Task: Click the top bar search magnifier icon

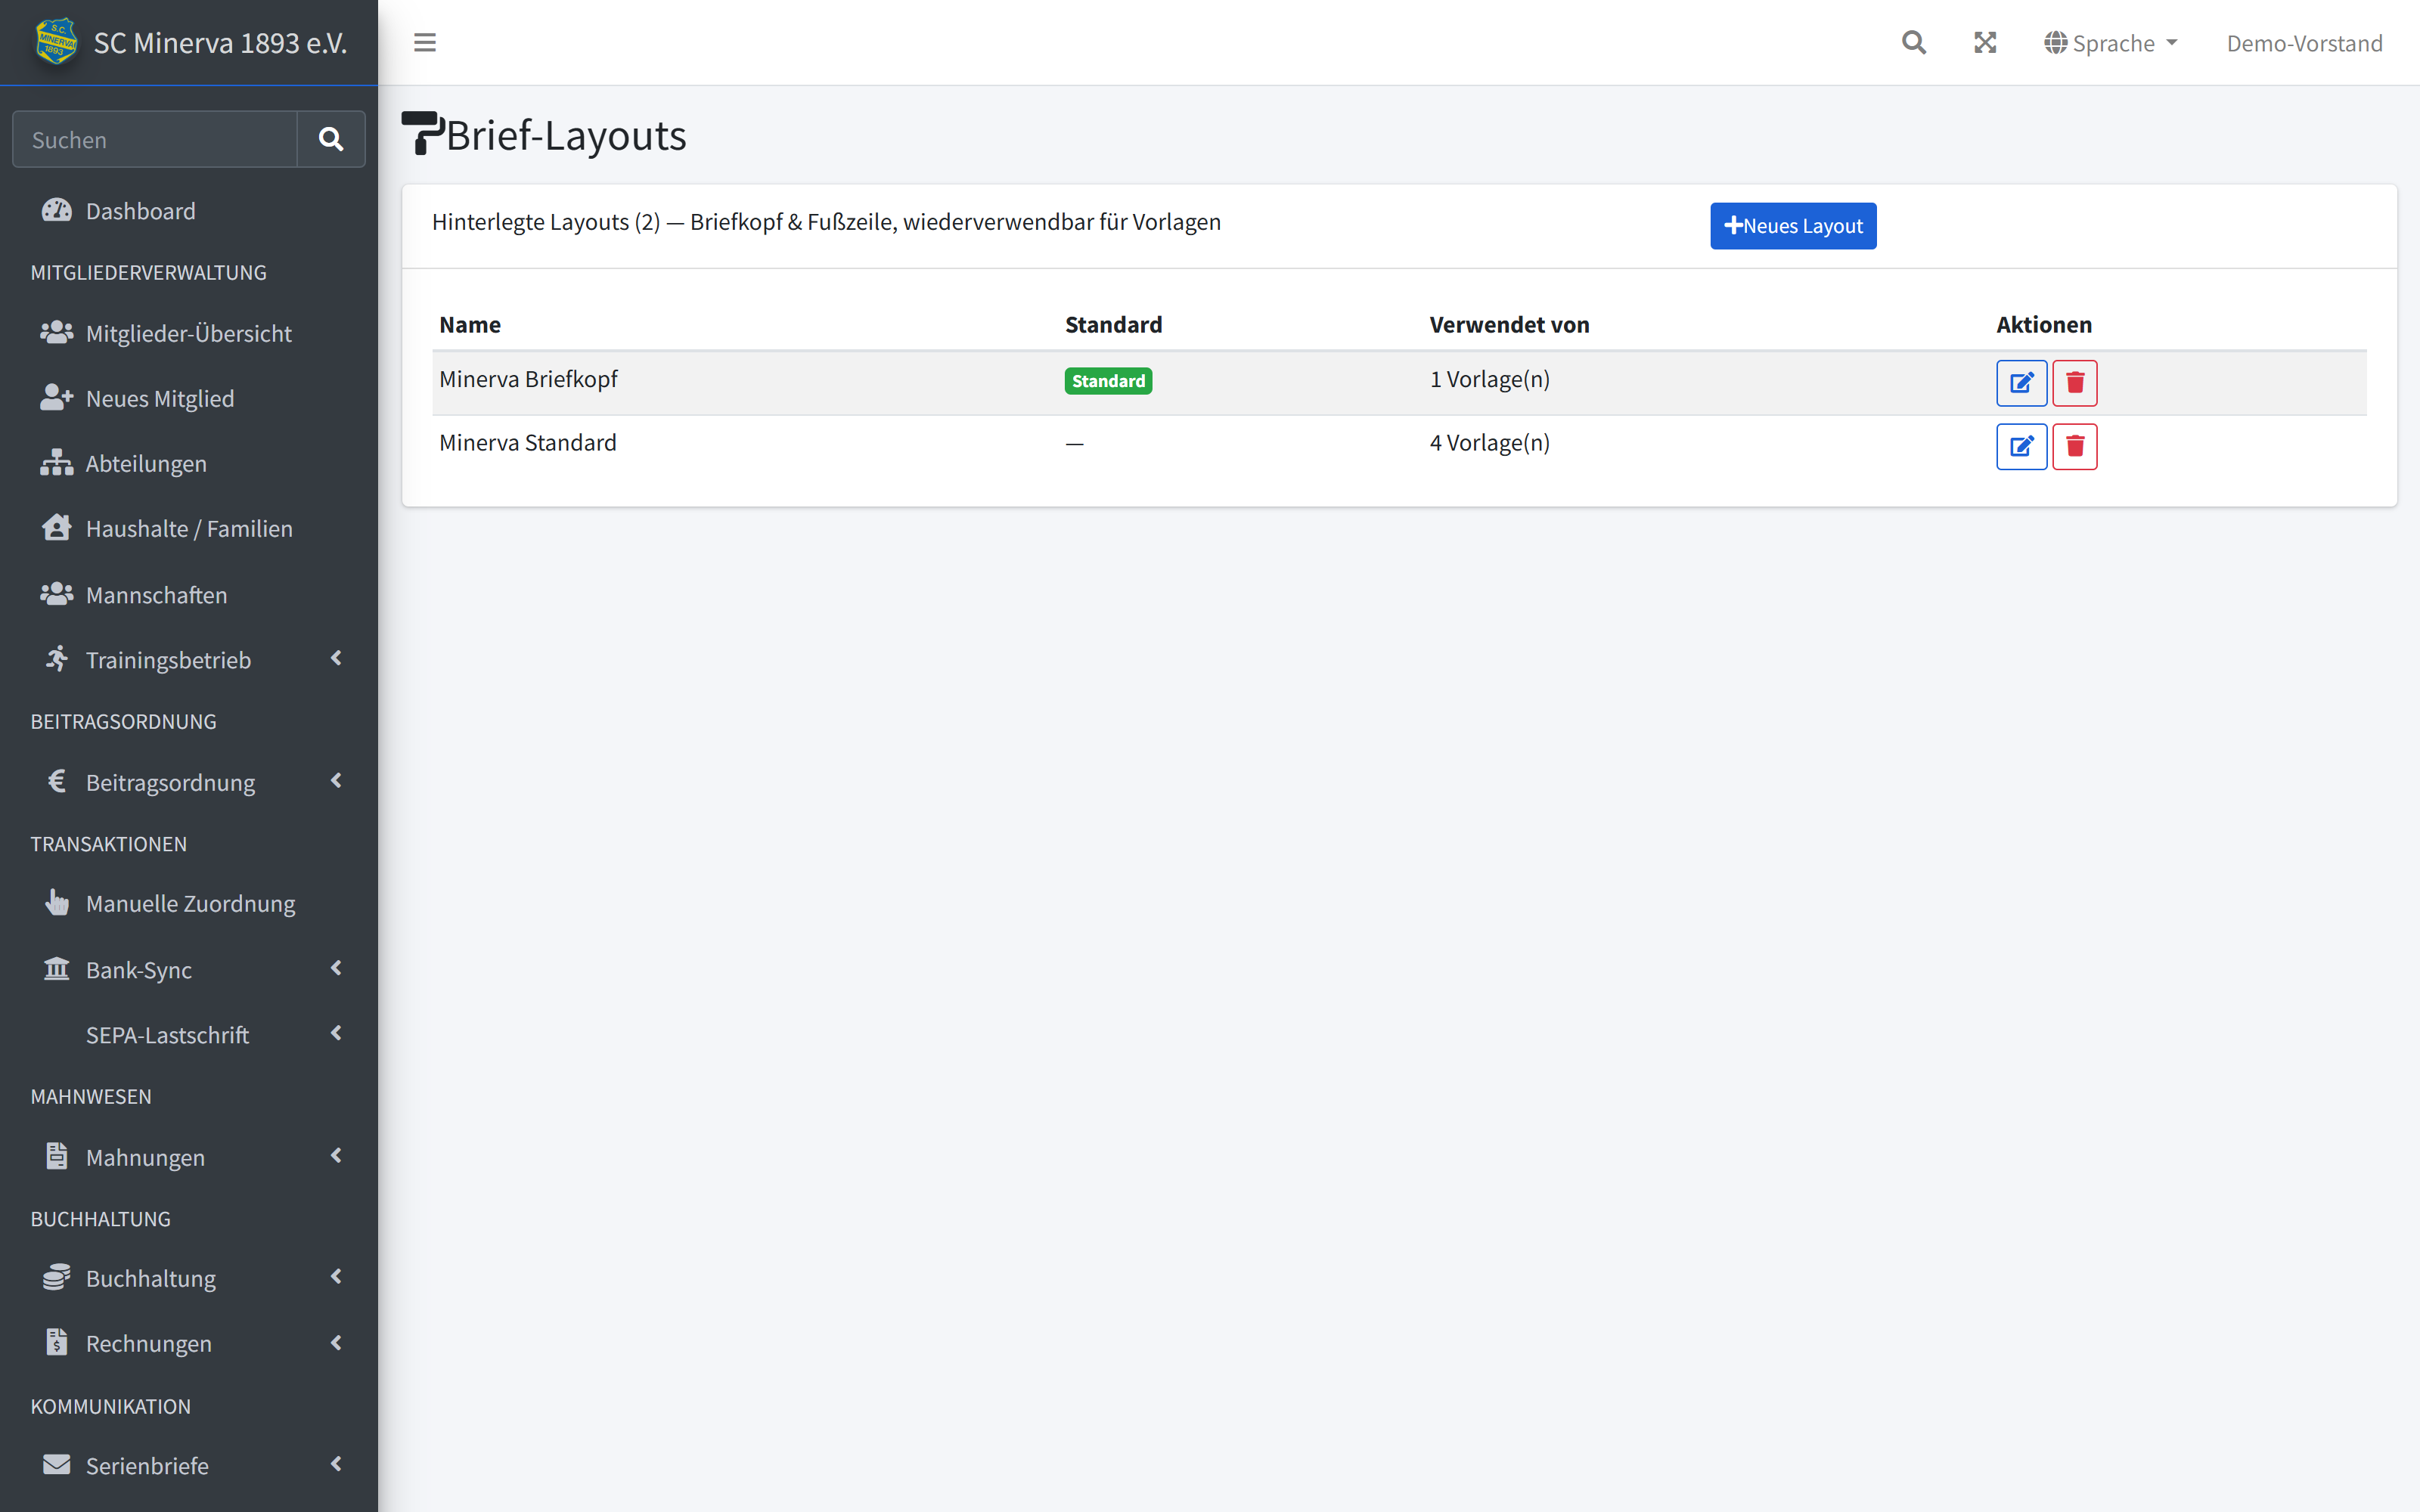Action: [x=1913, y=43]
